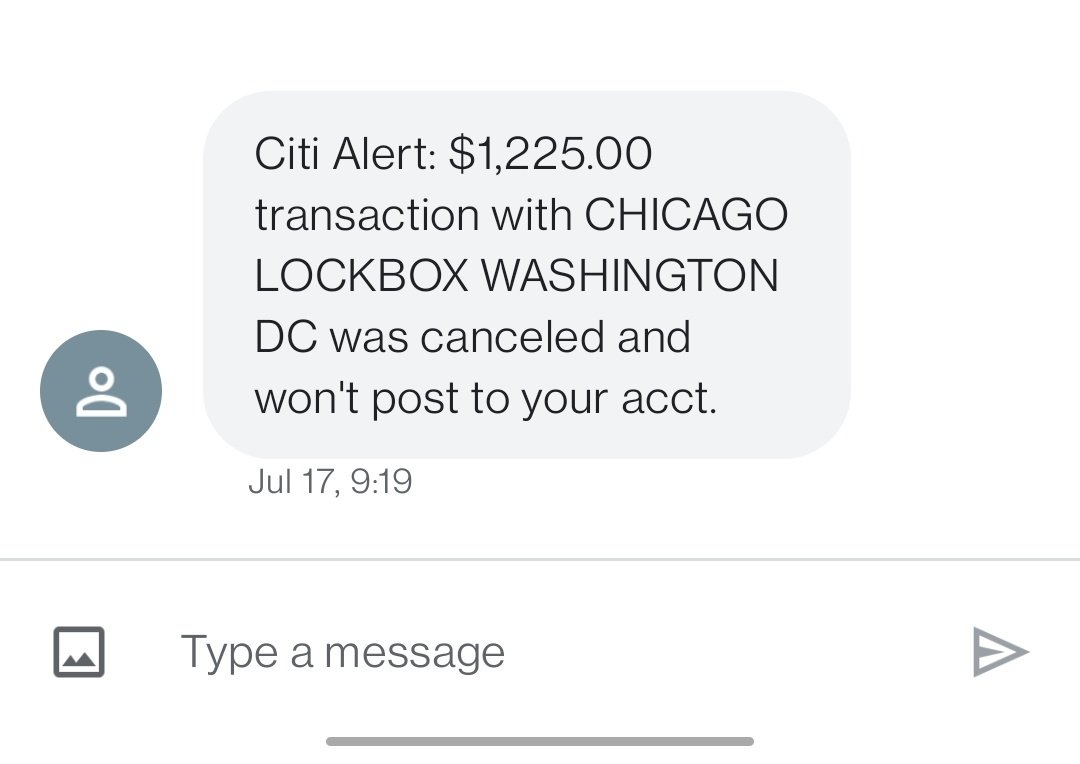The image size is (1080, 764).
Task: Click the 'transaction with' text
Action: coord(413,214)
